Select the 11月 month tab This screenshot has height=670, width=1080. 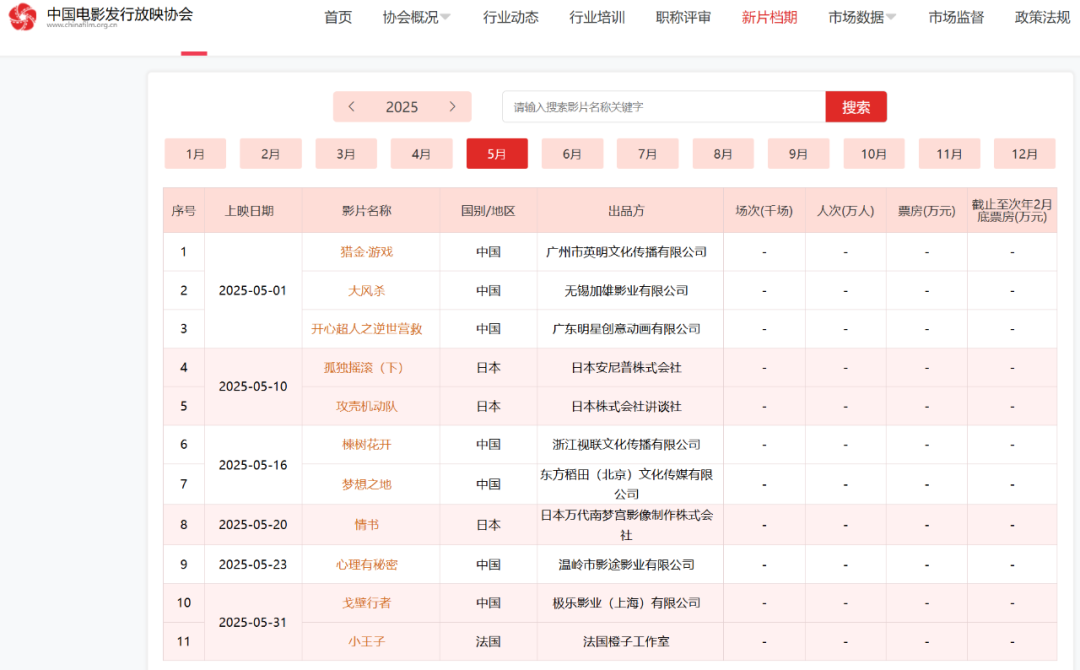click(x=949, y=154)
